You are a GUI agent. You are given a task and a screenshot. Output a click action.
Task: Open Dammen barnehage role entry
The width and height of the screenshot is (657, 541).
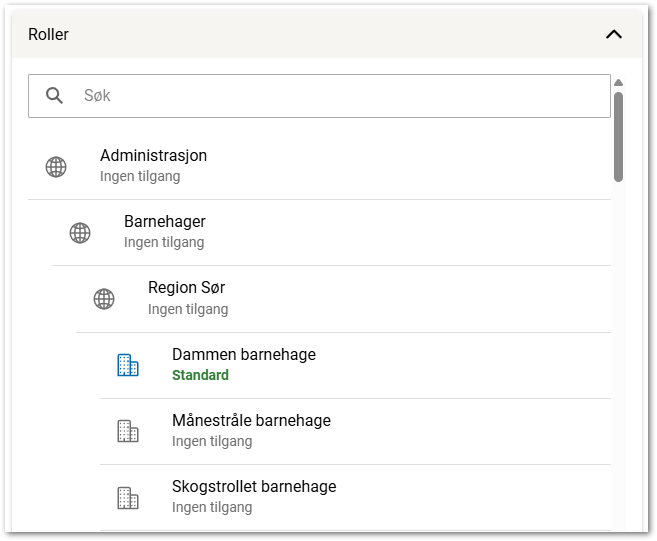[244, 355]
